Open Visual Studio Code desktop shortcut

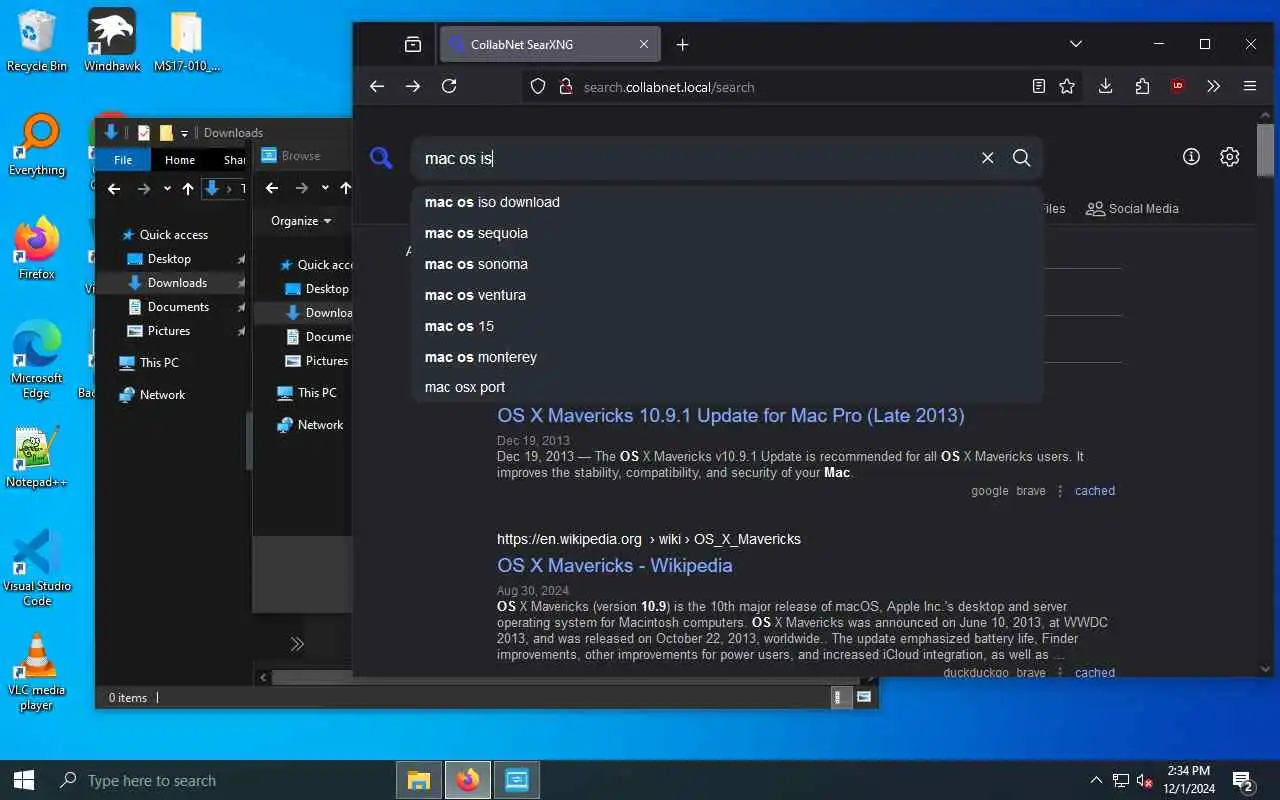[x=37, y=567]
